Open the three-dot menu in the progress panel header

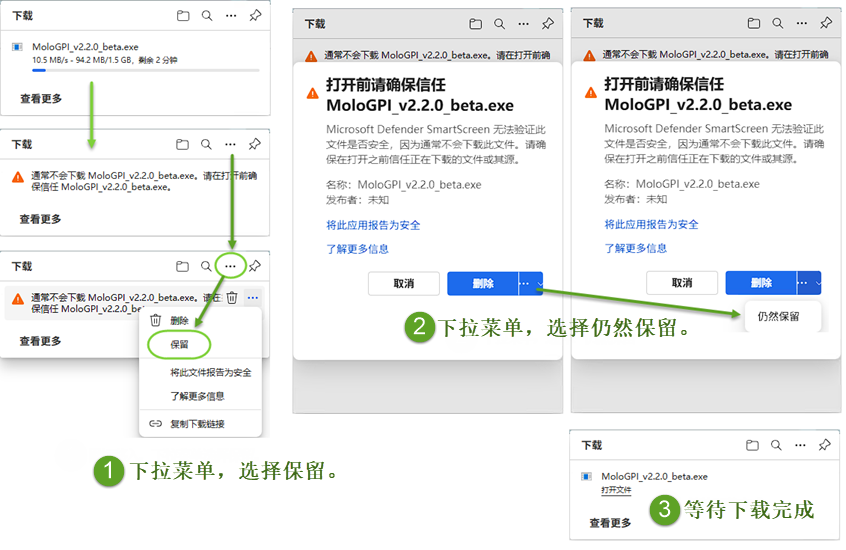coord(230,16)
